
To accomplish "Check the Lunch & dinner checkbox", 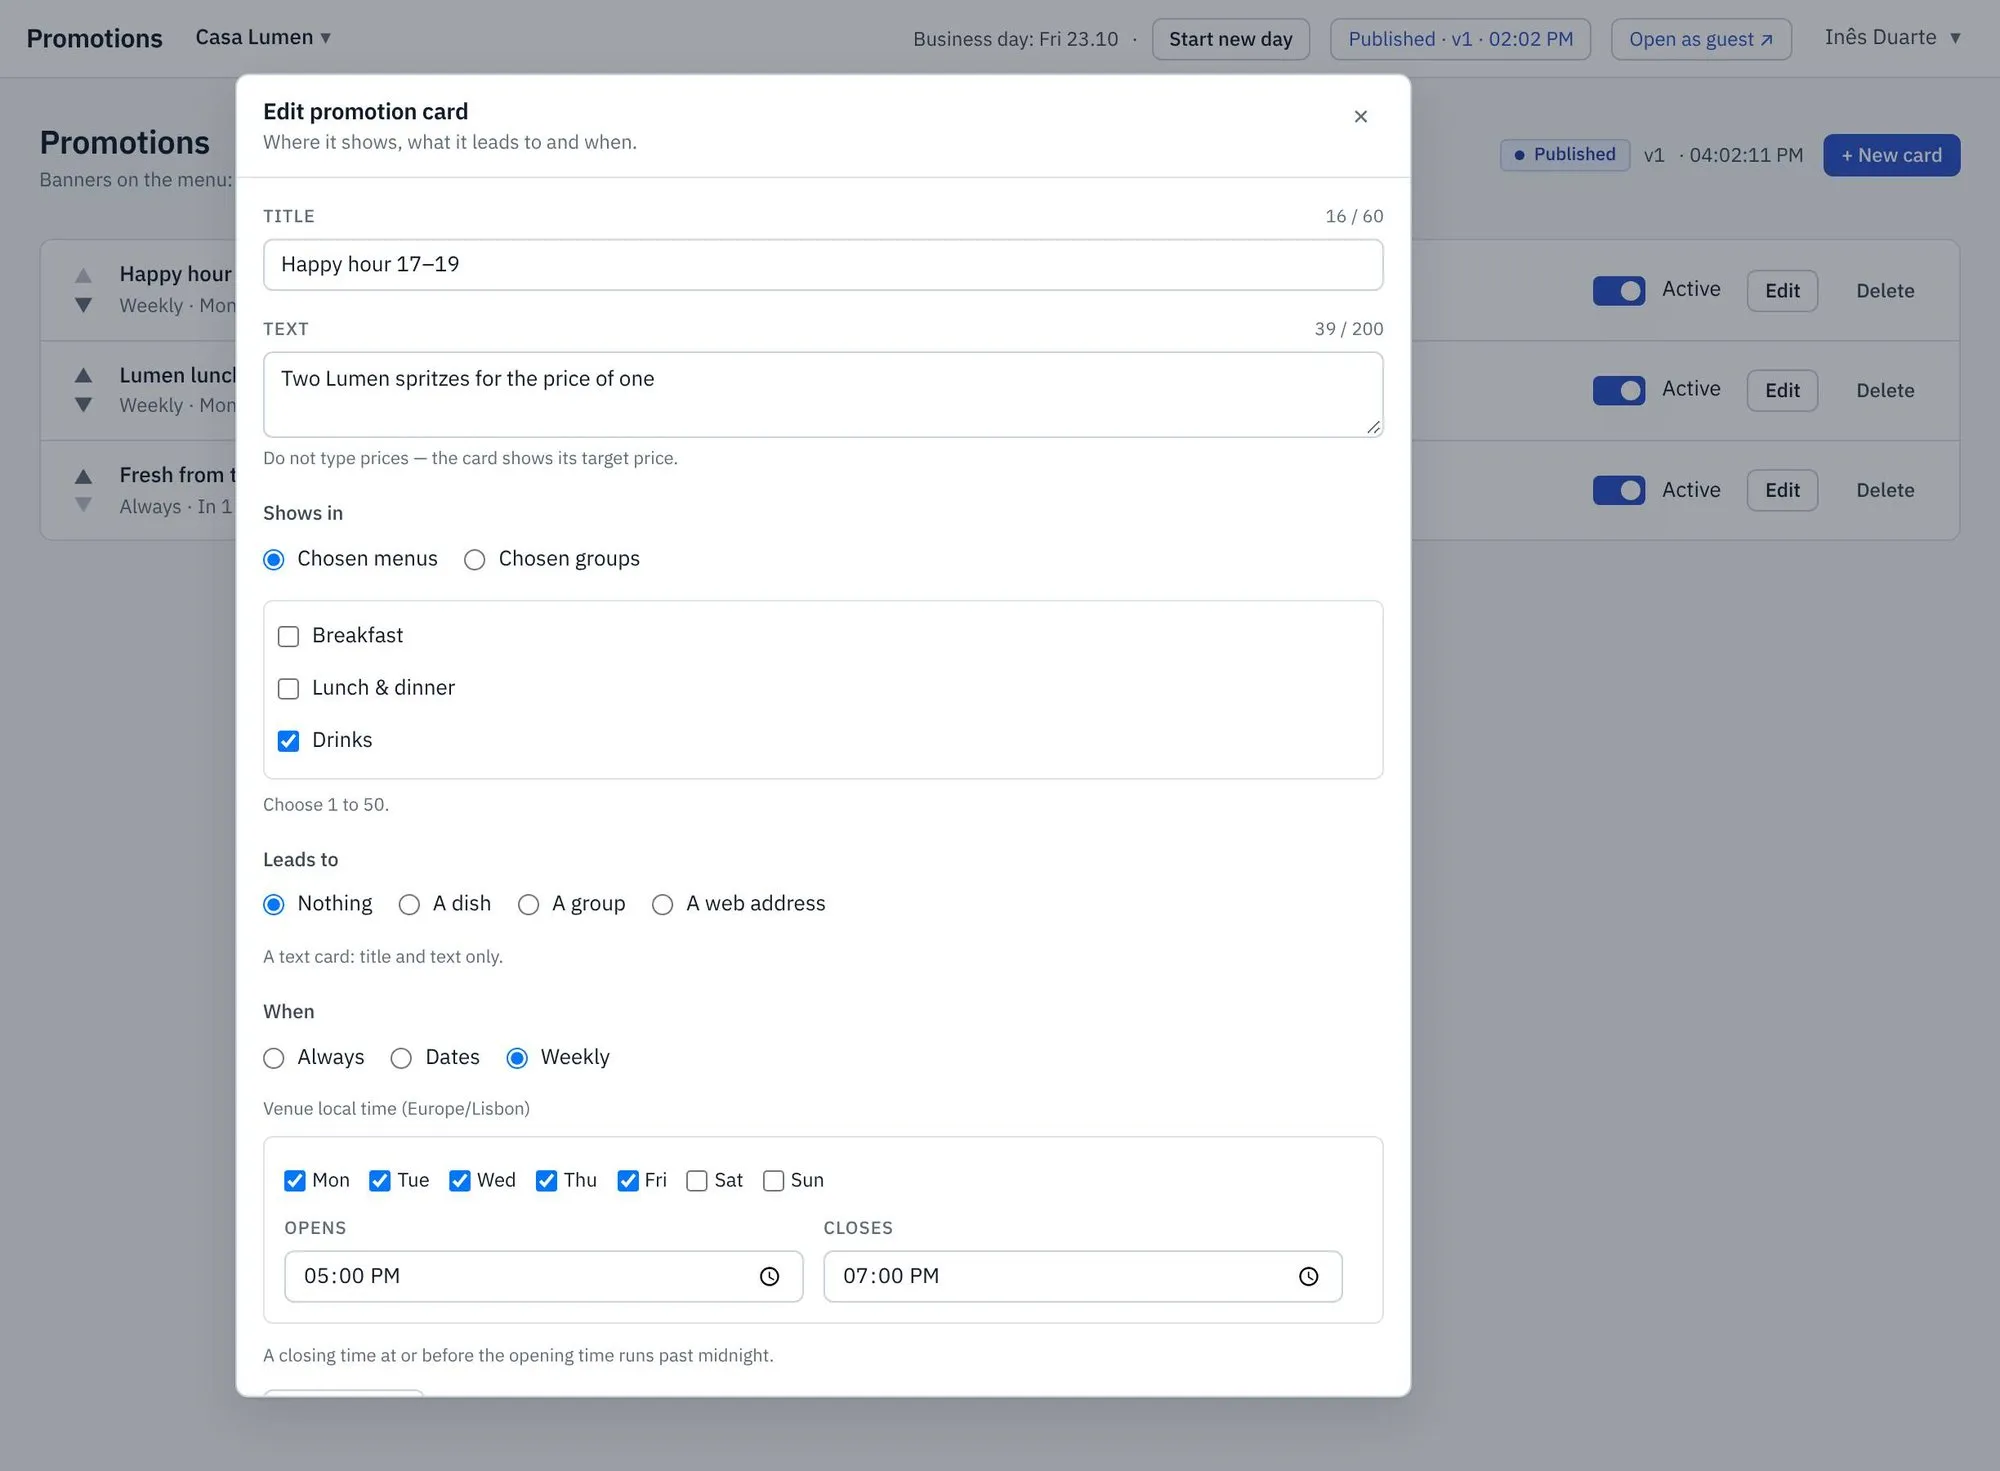I will coord(288,689).
